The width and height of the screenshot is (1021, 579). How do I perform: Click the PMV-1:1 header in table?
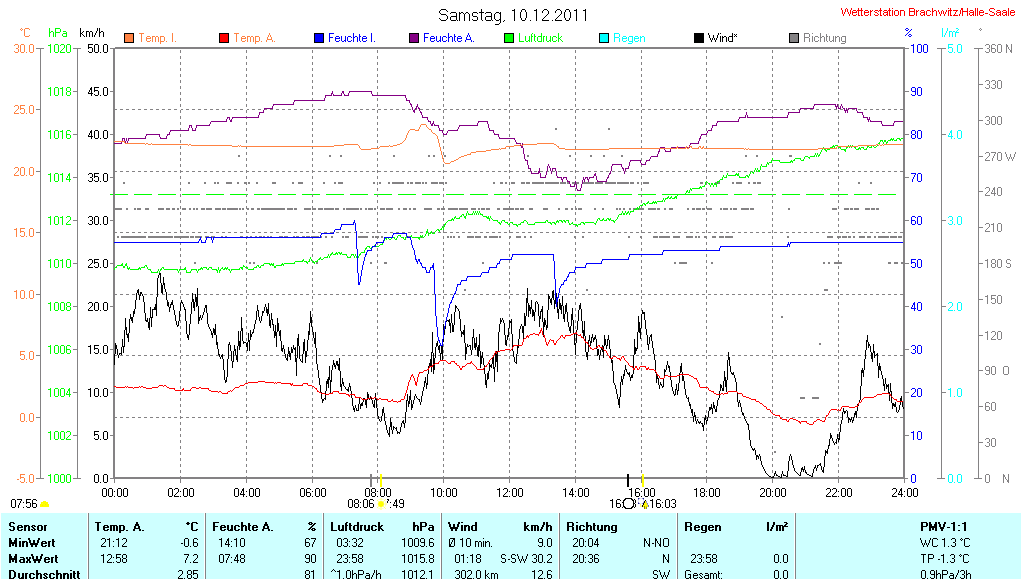point(943,526)
